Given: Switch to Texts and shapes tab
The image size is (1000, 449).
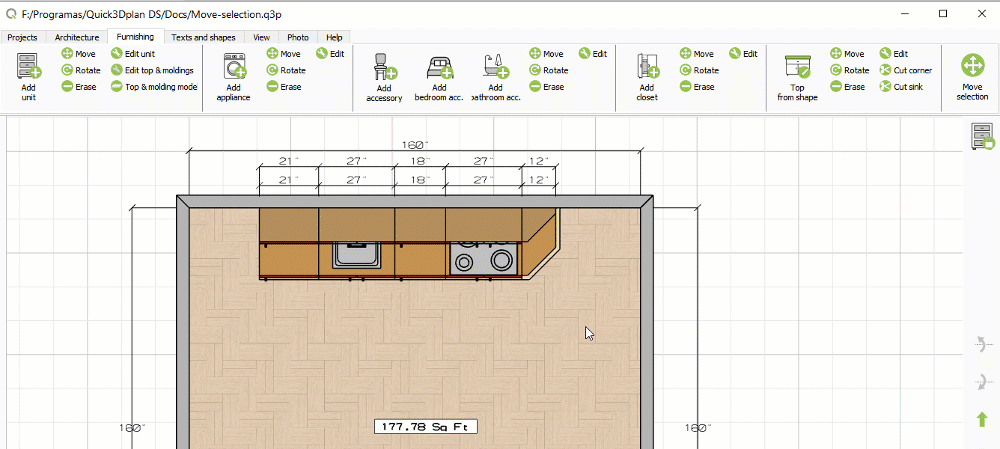Looking at the screenshot, I should tap(203, 37).
